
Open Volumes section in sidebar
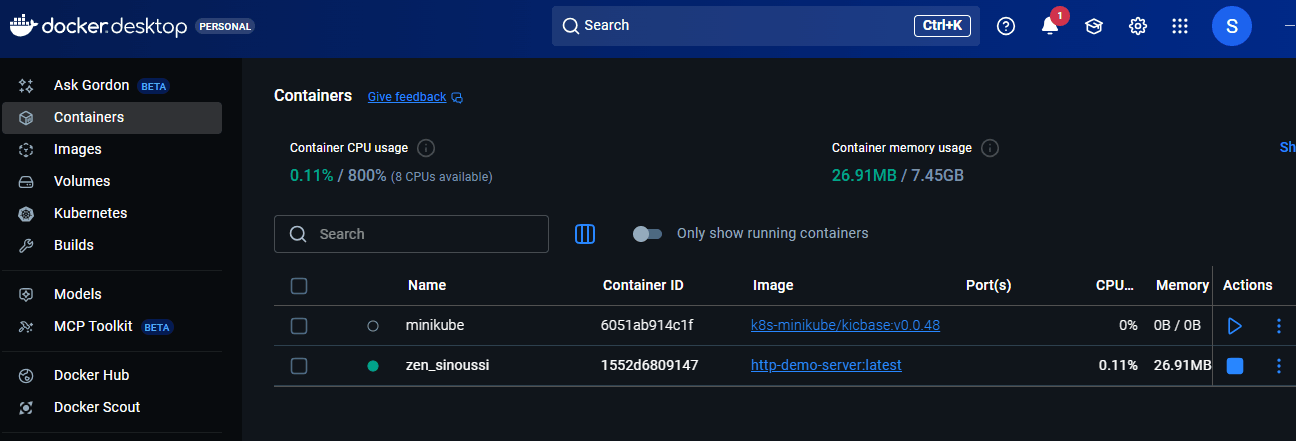tap(82, 181)
